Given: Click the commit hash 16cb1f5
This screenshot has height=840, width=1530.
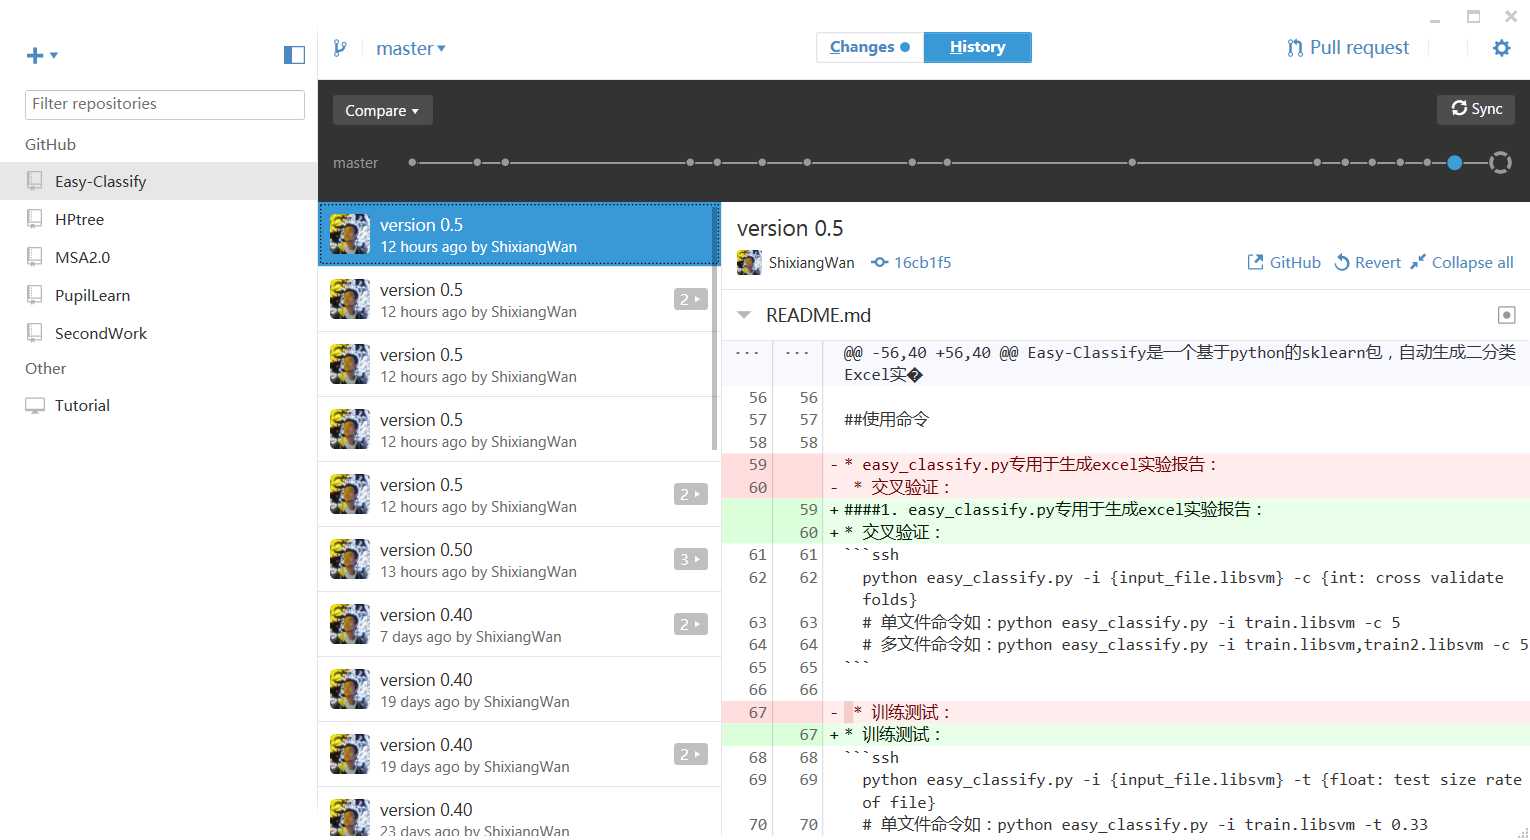Looking at the screenshot, I should click(922, 263).
